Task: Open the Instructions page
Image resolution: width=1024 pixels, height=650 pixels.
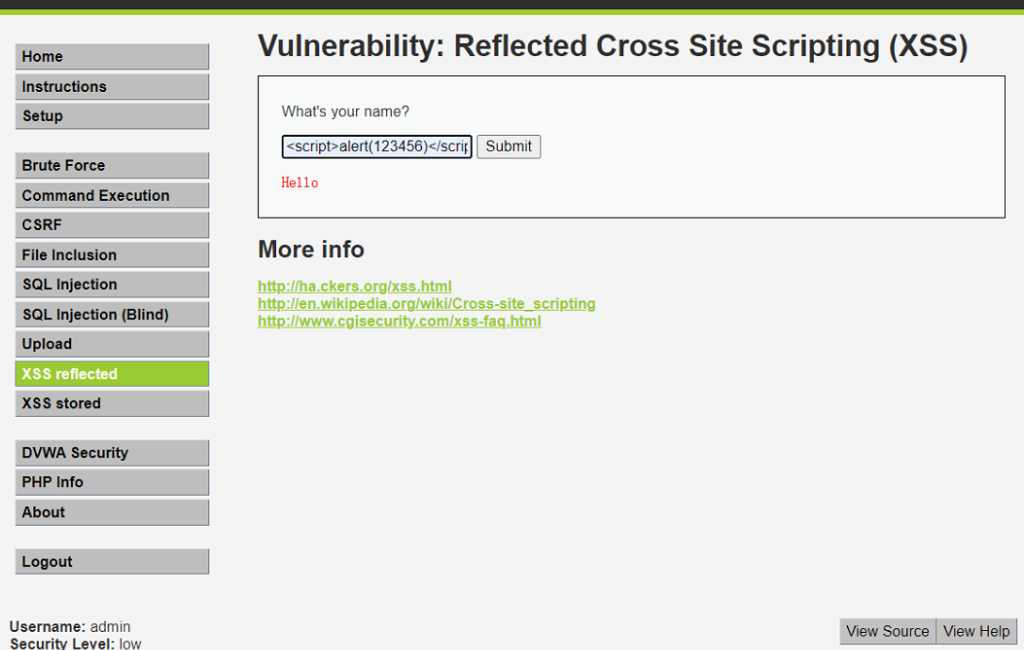Action: coord(111,86)
